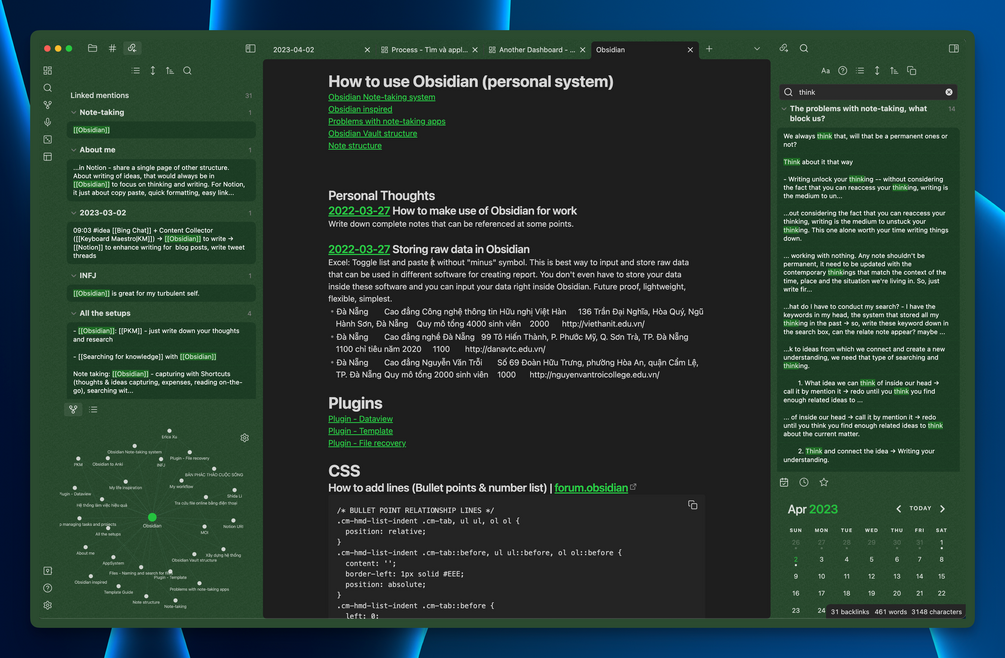Clear the think search query
The image size is (1005, 658).
tap(949, 92)
